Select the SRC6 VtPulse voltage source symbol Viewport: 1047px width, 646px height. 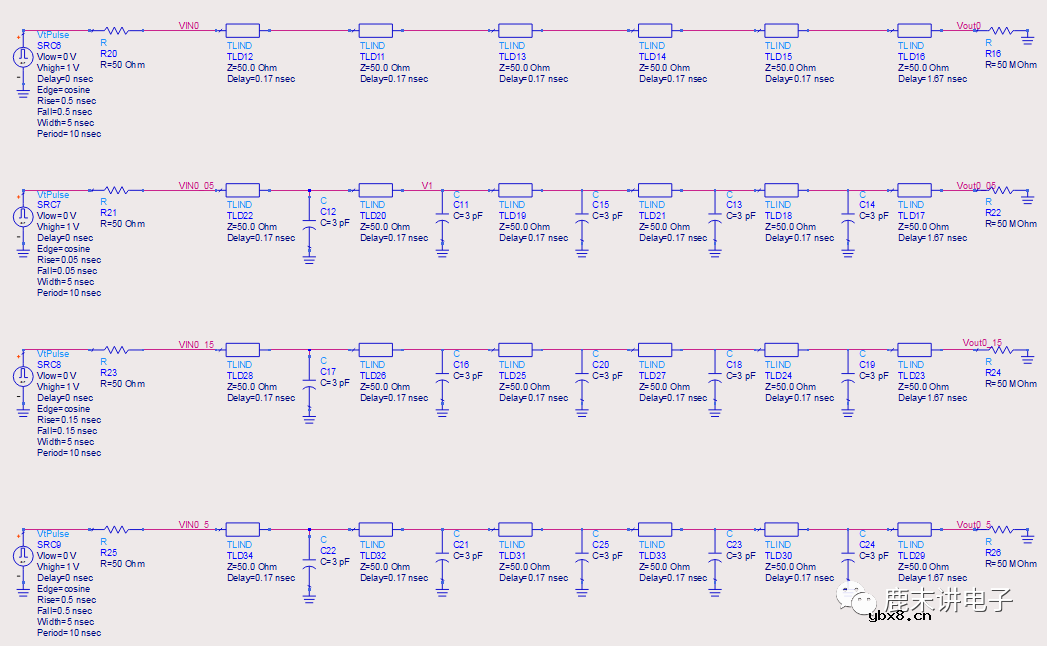click(23, 57)
